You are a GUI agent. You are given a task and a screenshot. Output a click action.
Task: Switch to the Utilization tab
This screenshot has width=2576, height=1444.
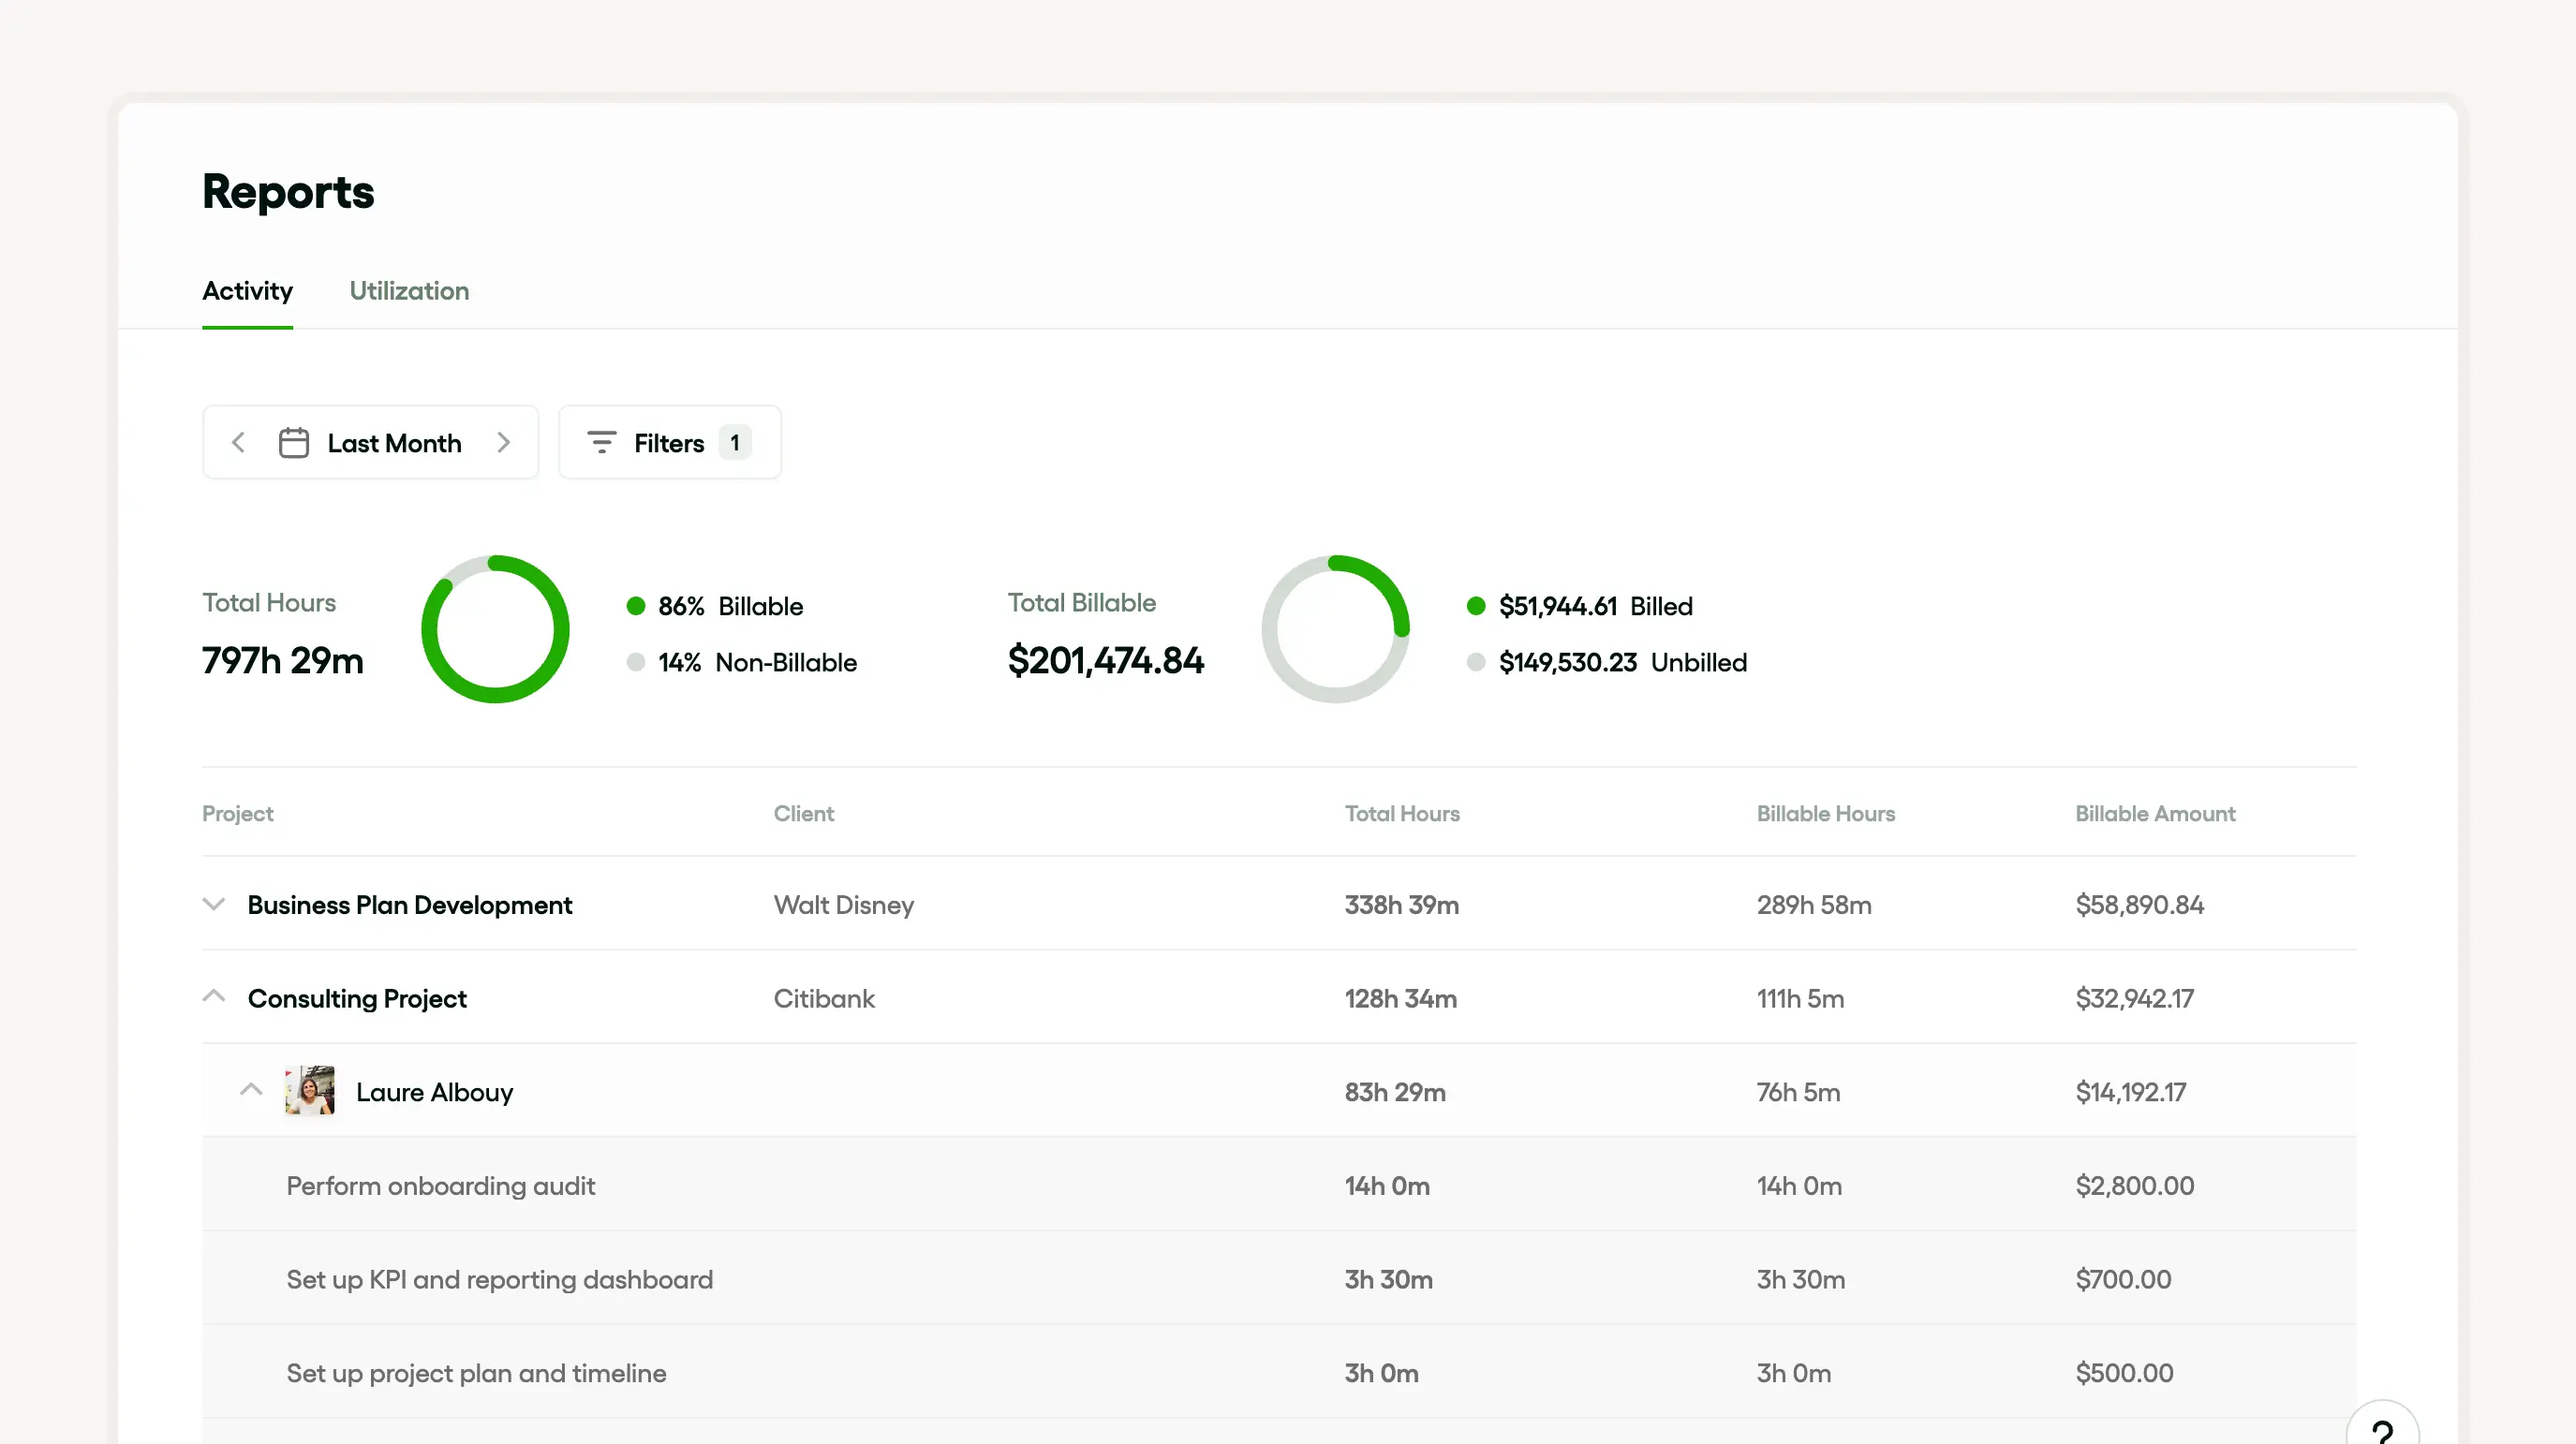(409, 291)
